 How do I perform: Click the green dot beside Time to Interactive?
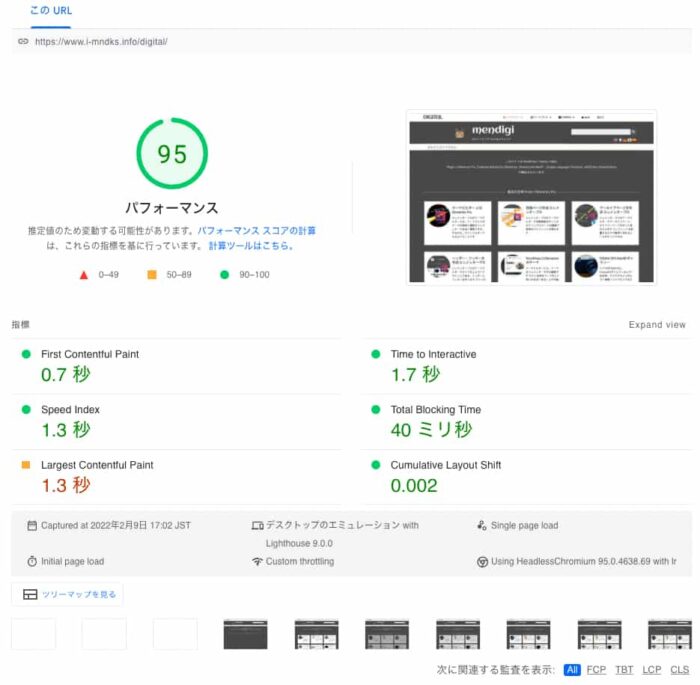[376, 354]
